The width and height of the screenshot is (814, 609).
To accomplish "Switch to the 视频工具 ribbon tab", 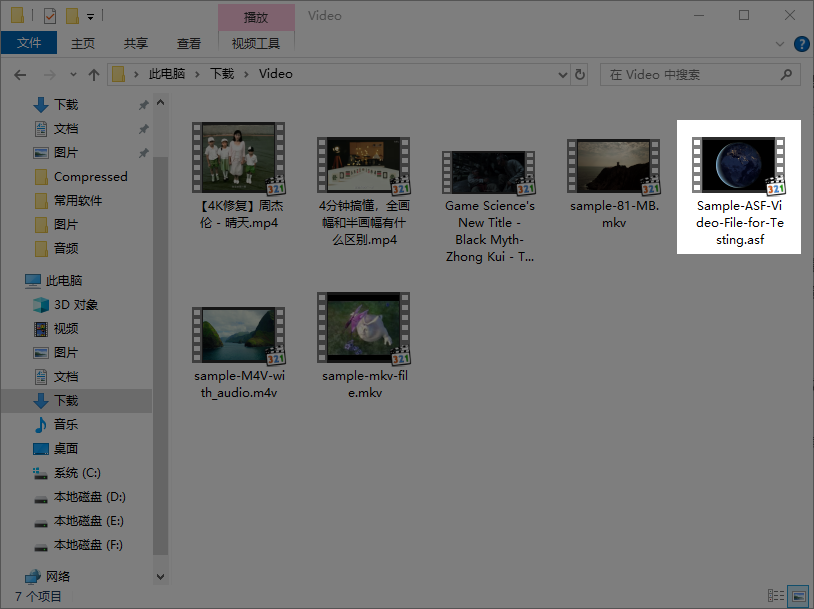I will pyautogui.click(x=256, y=44).
